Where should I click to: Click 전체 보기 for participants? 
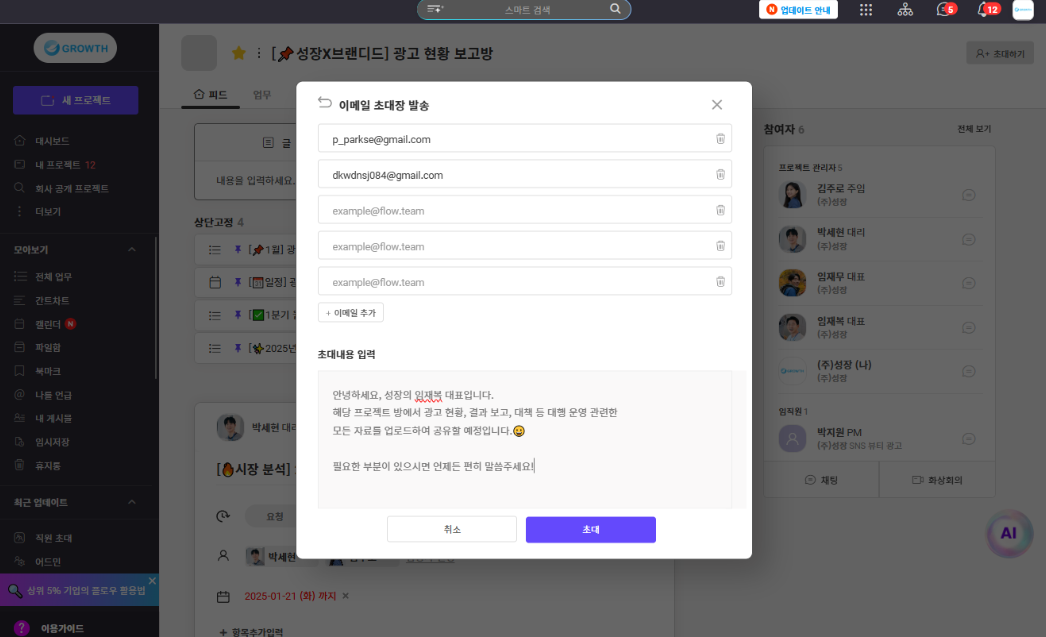(x=974, y=129)
